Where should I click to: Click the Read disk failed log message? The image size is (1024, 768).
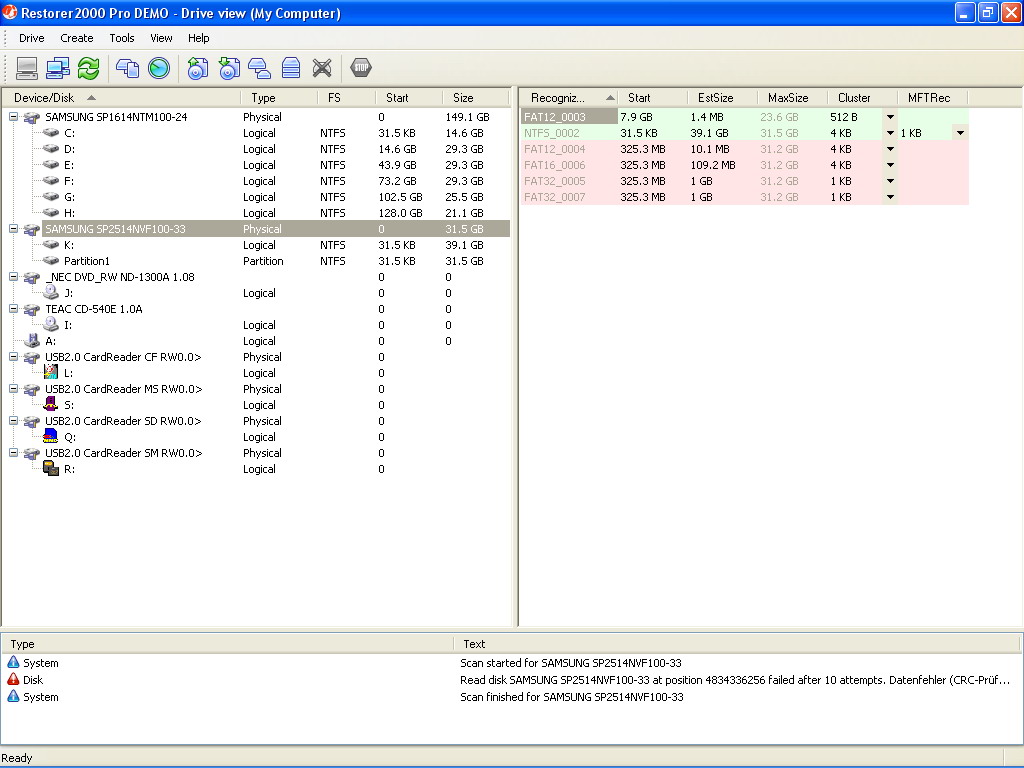click(x=735, y=680)
